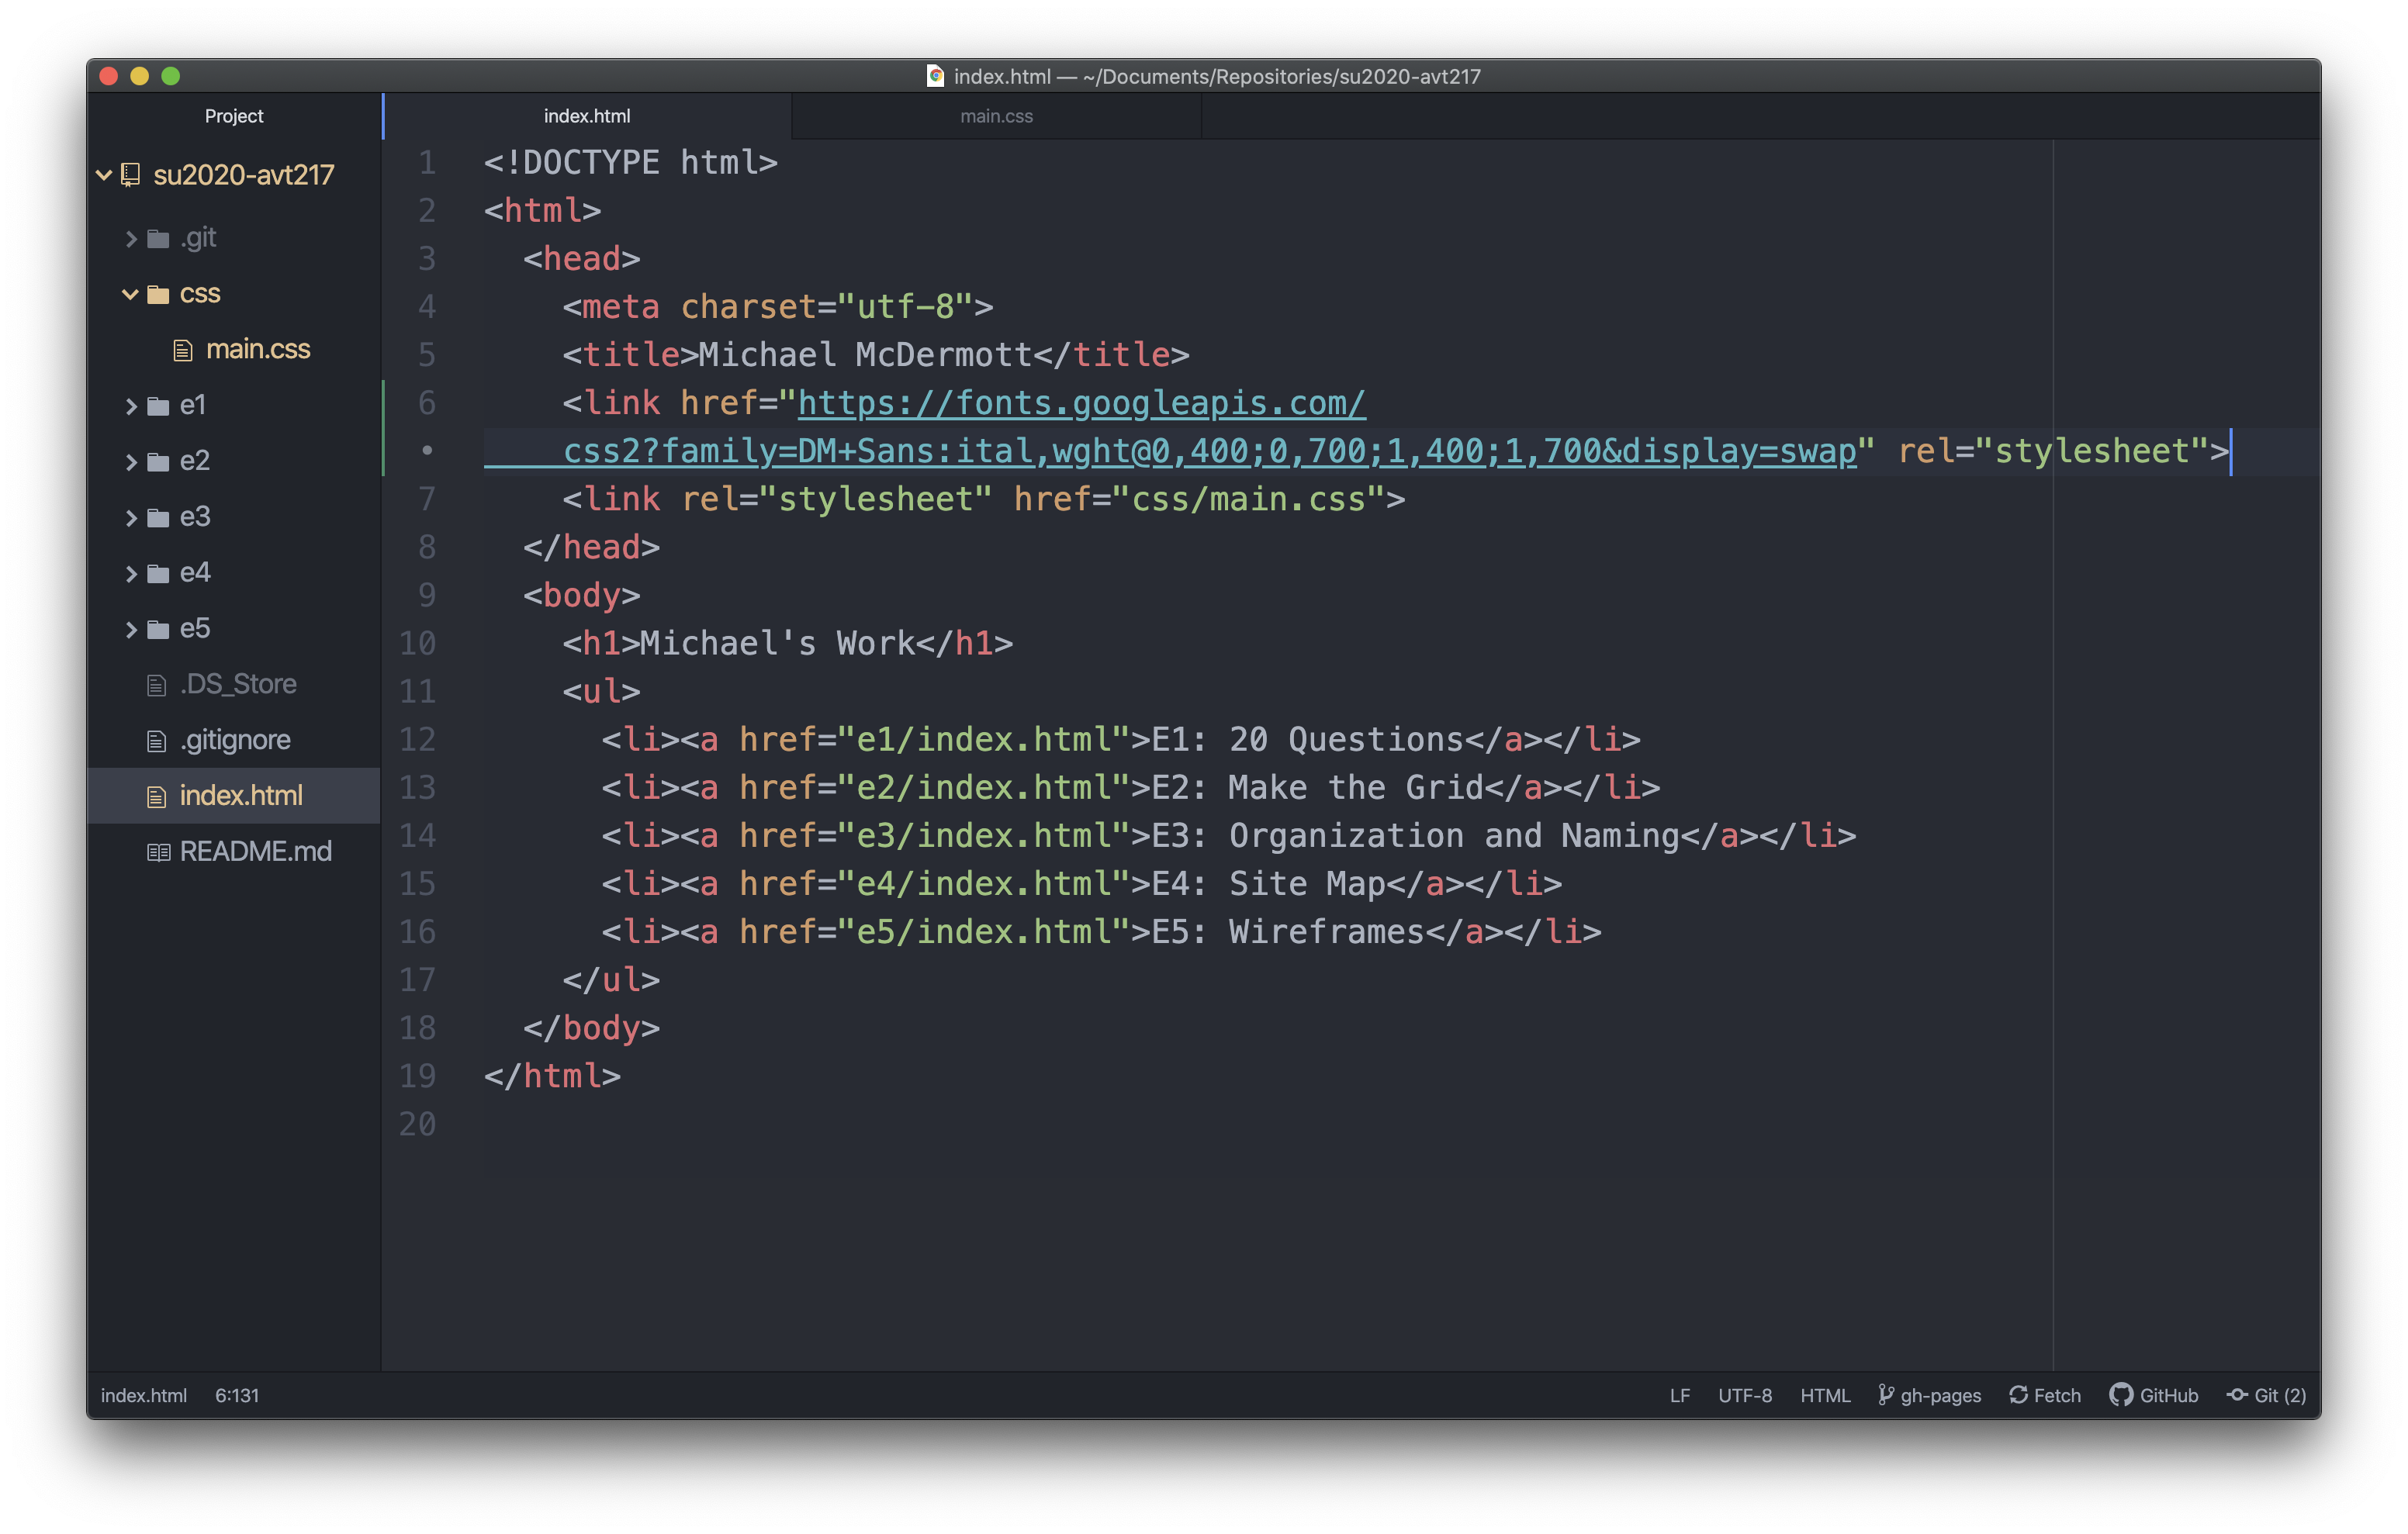Select index.html in the tree view
The image size is (2408, 1534).
(x=234, y=796)
